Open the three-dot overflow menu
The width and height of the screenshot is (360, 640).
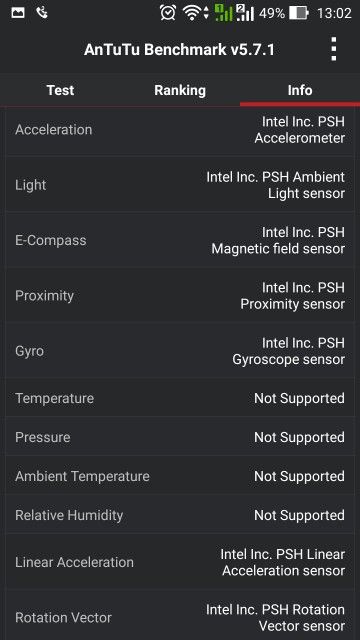tap(333, 49)
